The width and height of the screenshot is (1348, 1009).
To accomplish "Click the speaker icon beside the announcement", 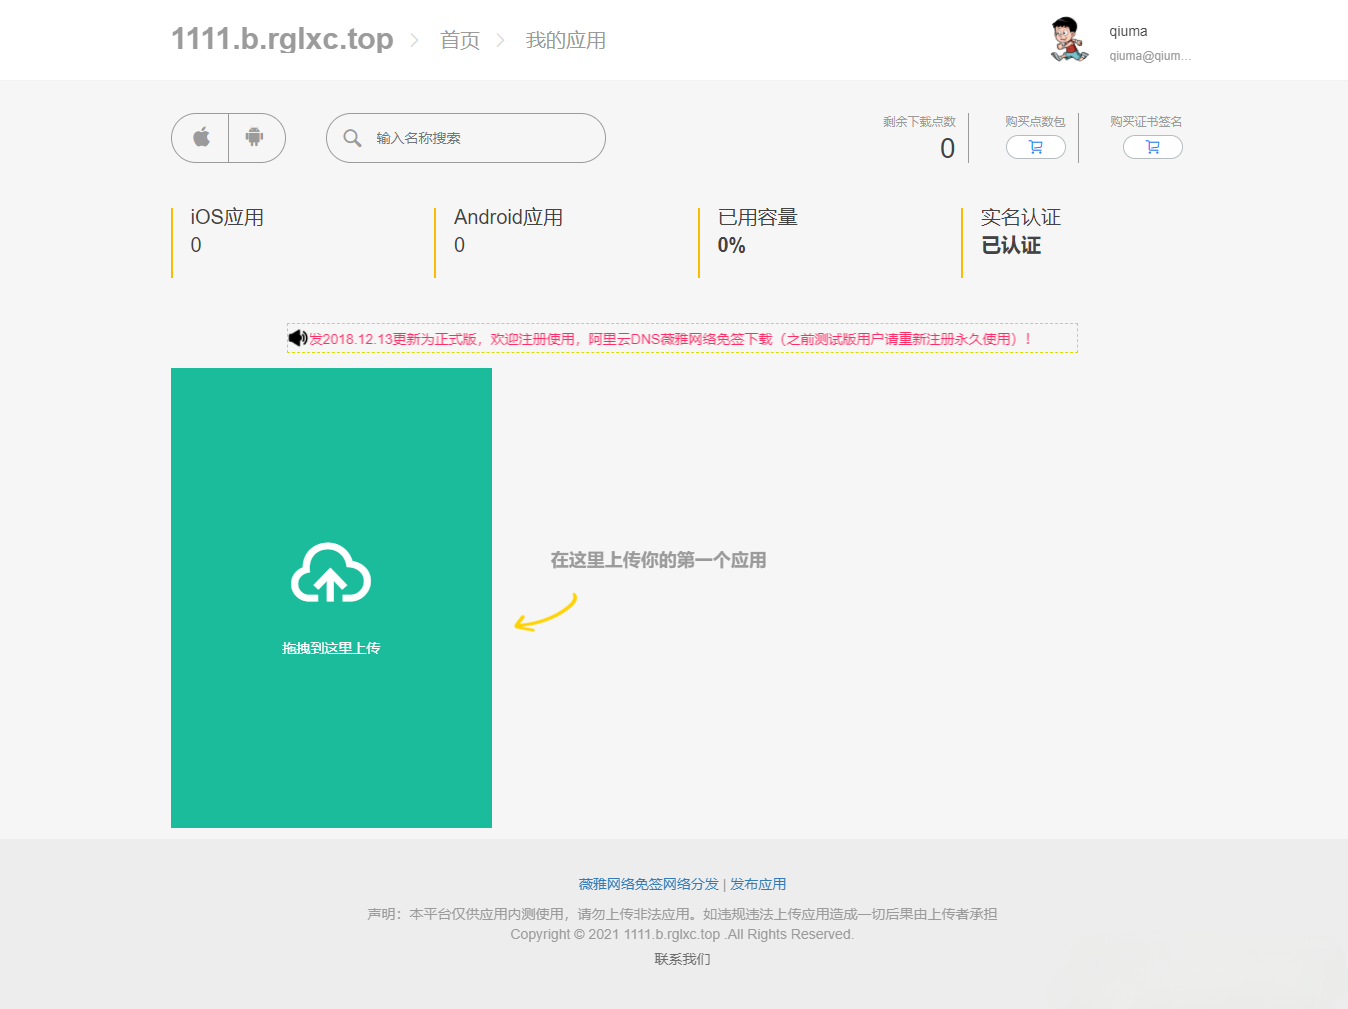I will (297, 338).
